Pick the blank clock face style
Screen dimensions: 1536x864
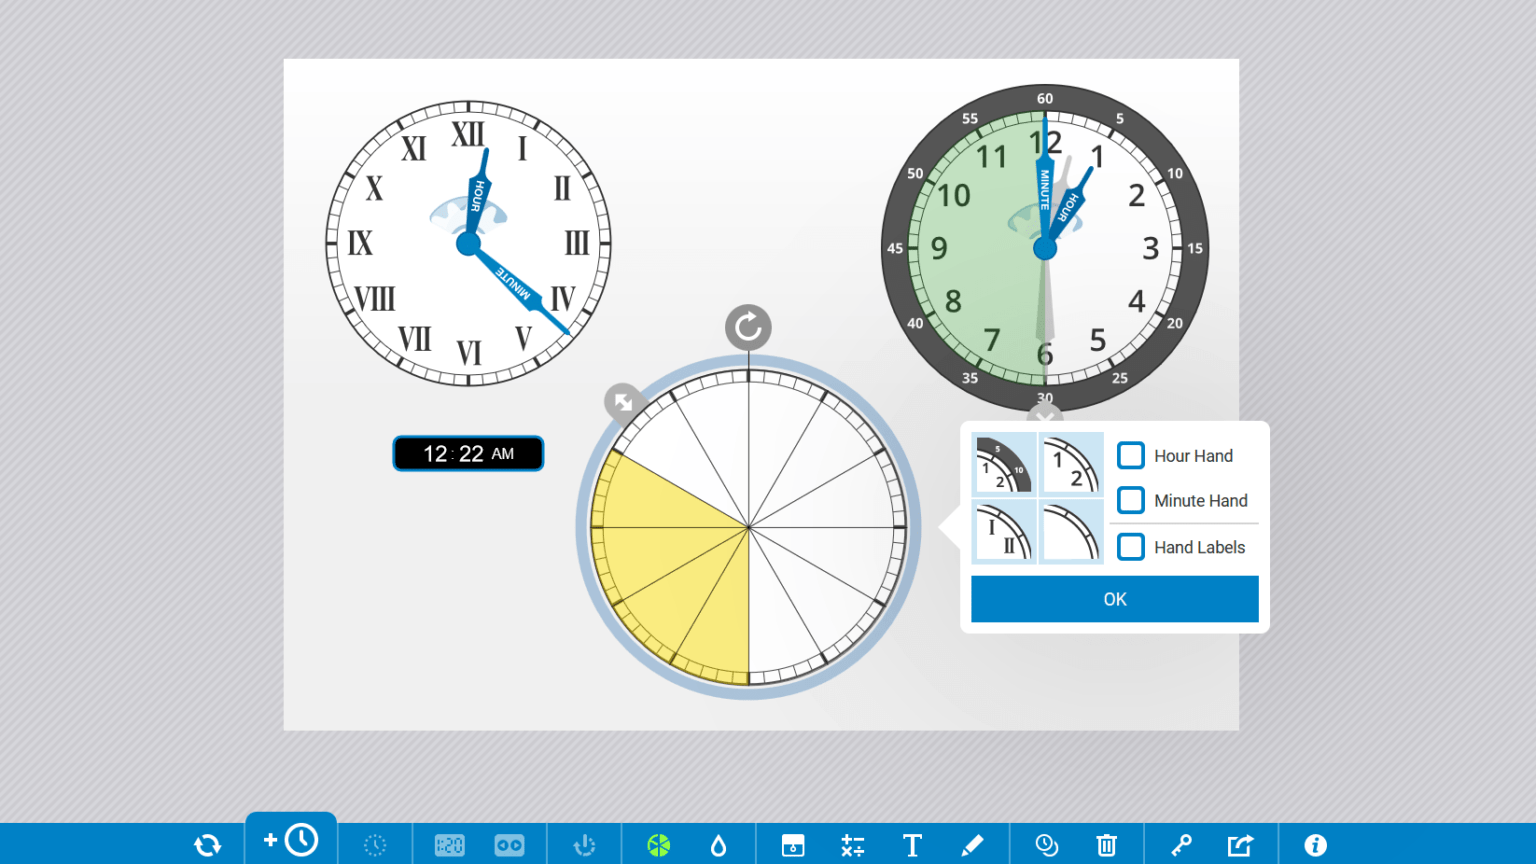1071,530
